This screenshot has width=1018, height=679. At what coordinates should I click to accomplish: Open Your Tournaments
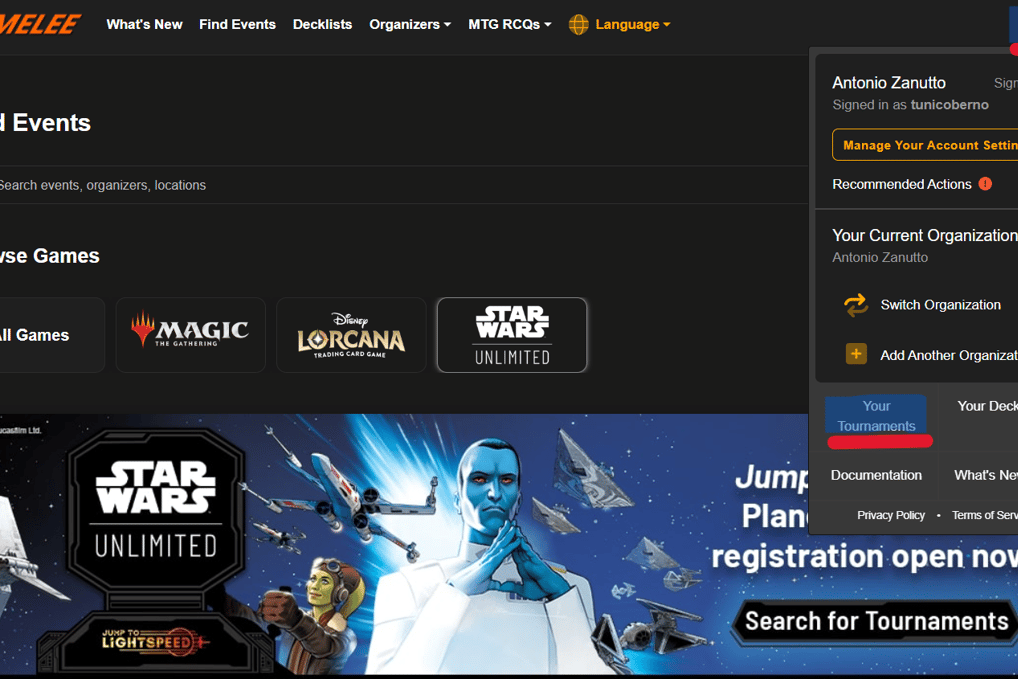[x=876, y=416]
